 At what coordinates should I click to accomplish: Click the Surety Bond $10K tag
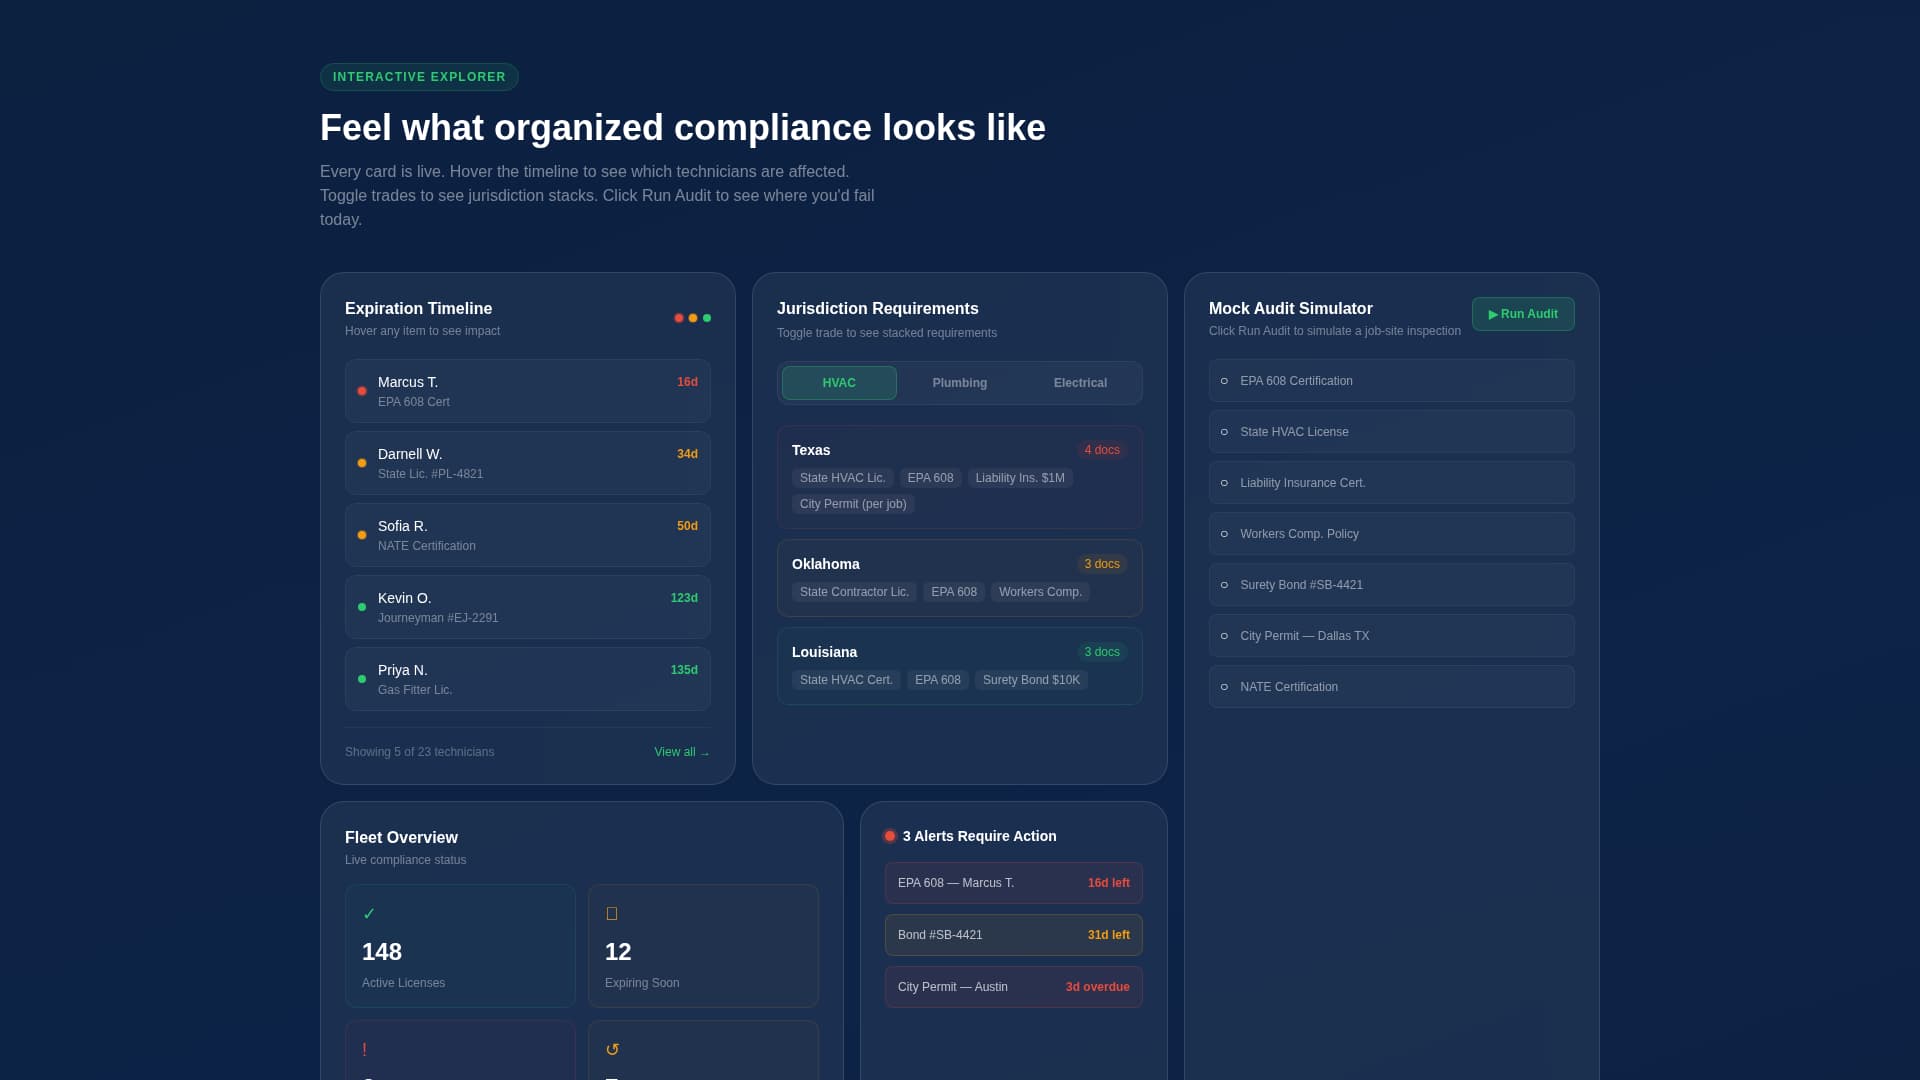click(x=1031, y=680)
